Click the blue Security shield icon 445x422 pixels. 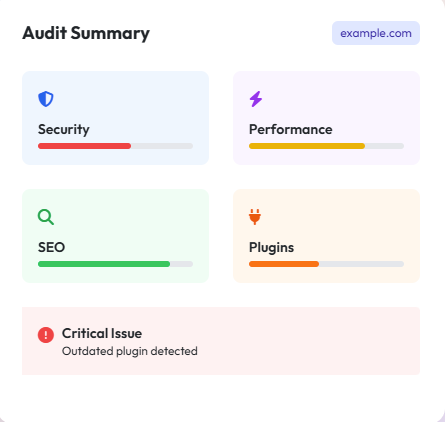[46, 99]
